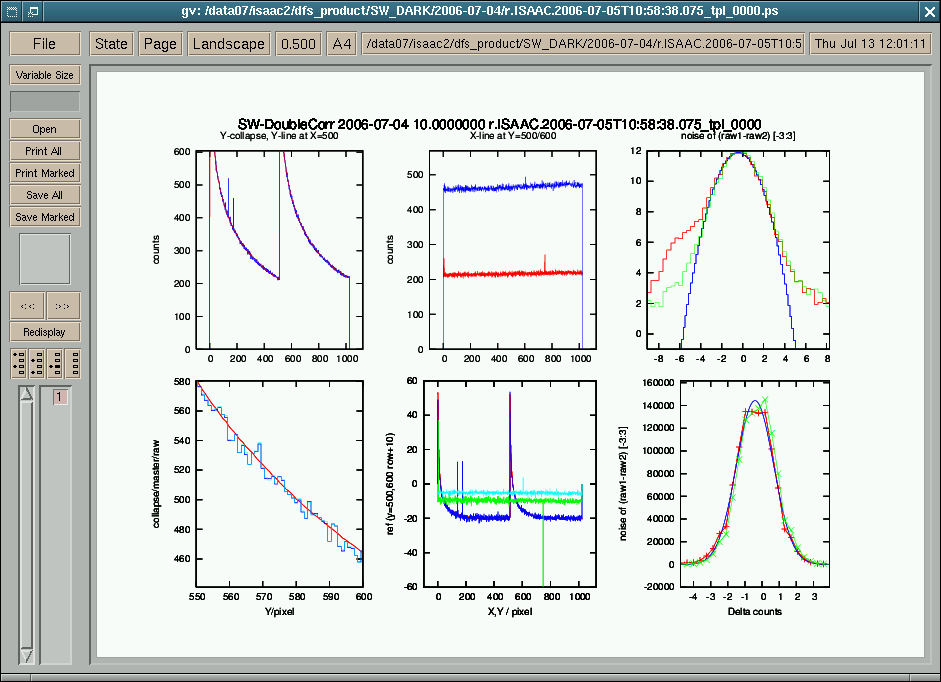Click the mark current page icon
The height and width of the screenshot is (682, 941).
[55, 363]
